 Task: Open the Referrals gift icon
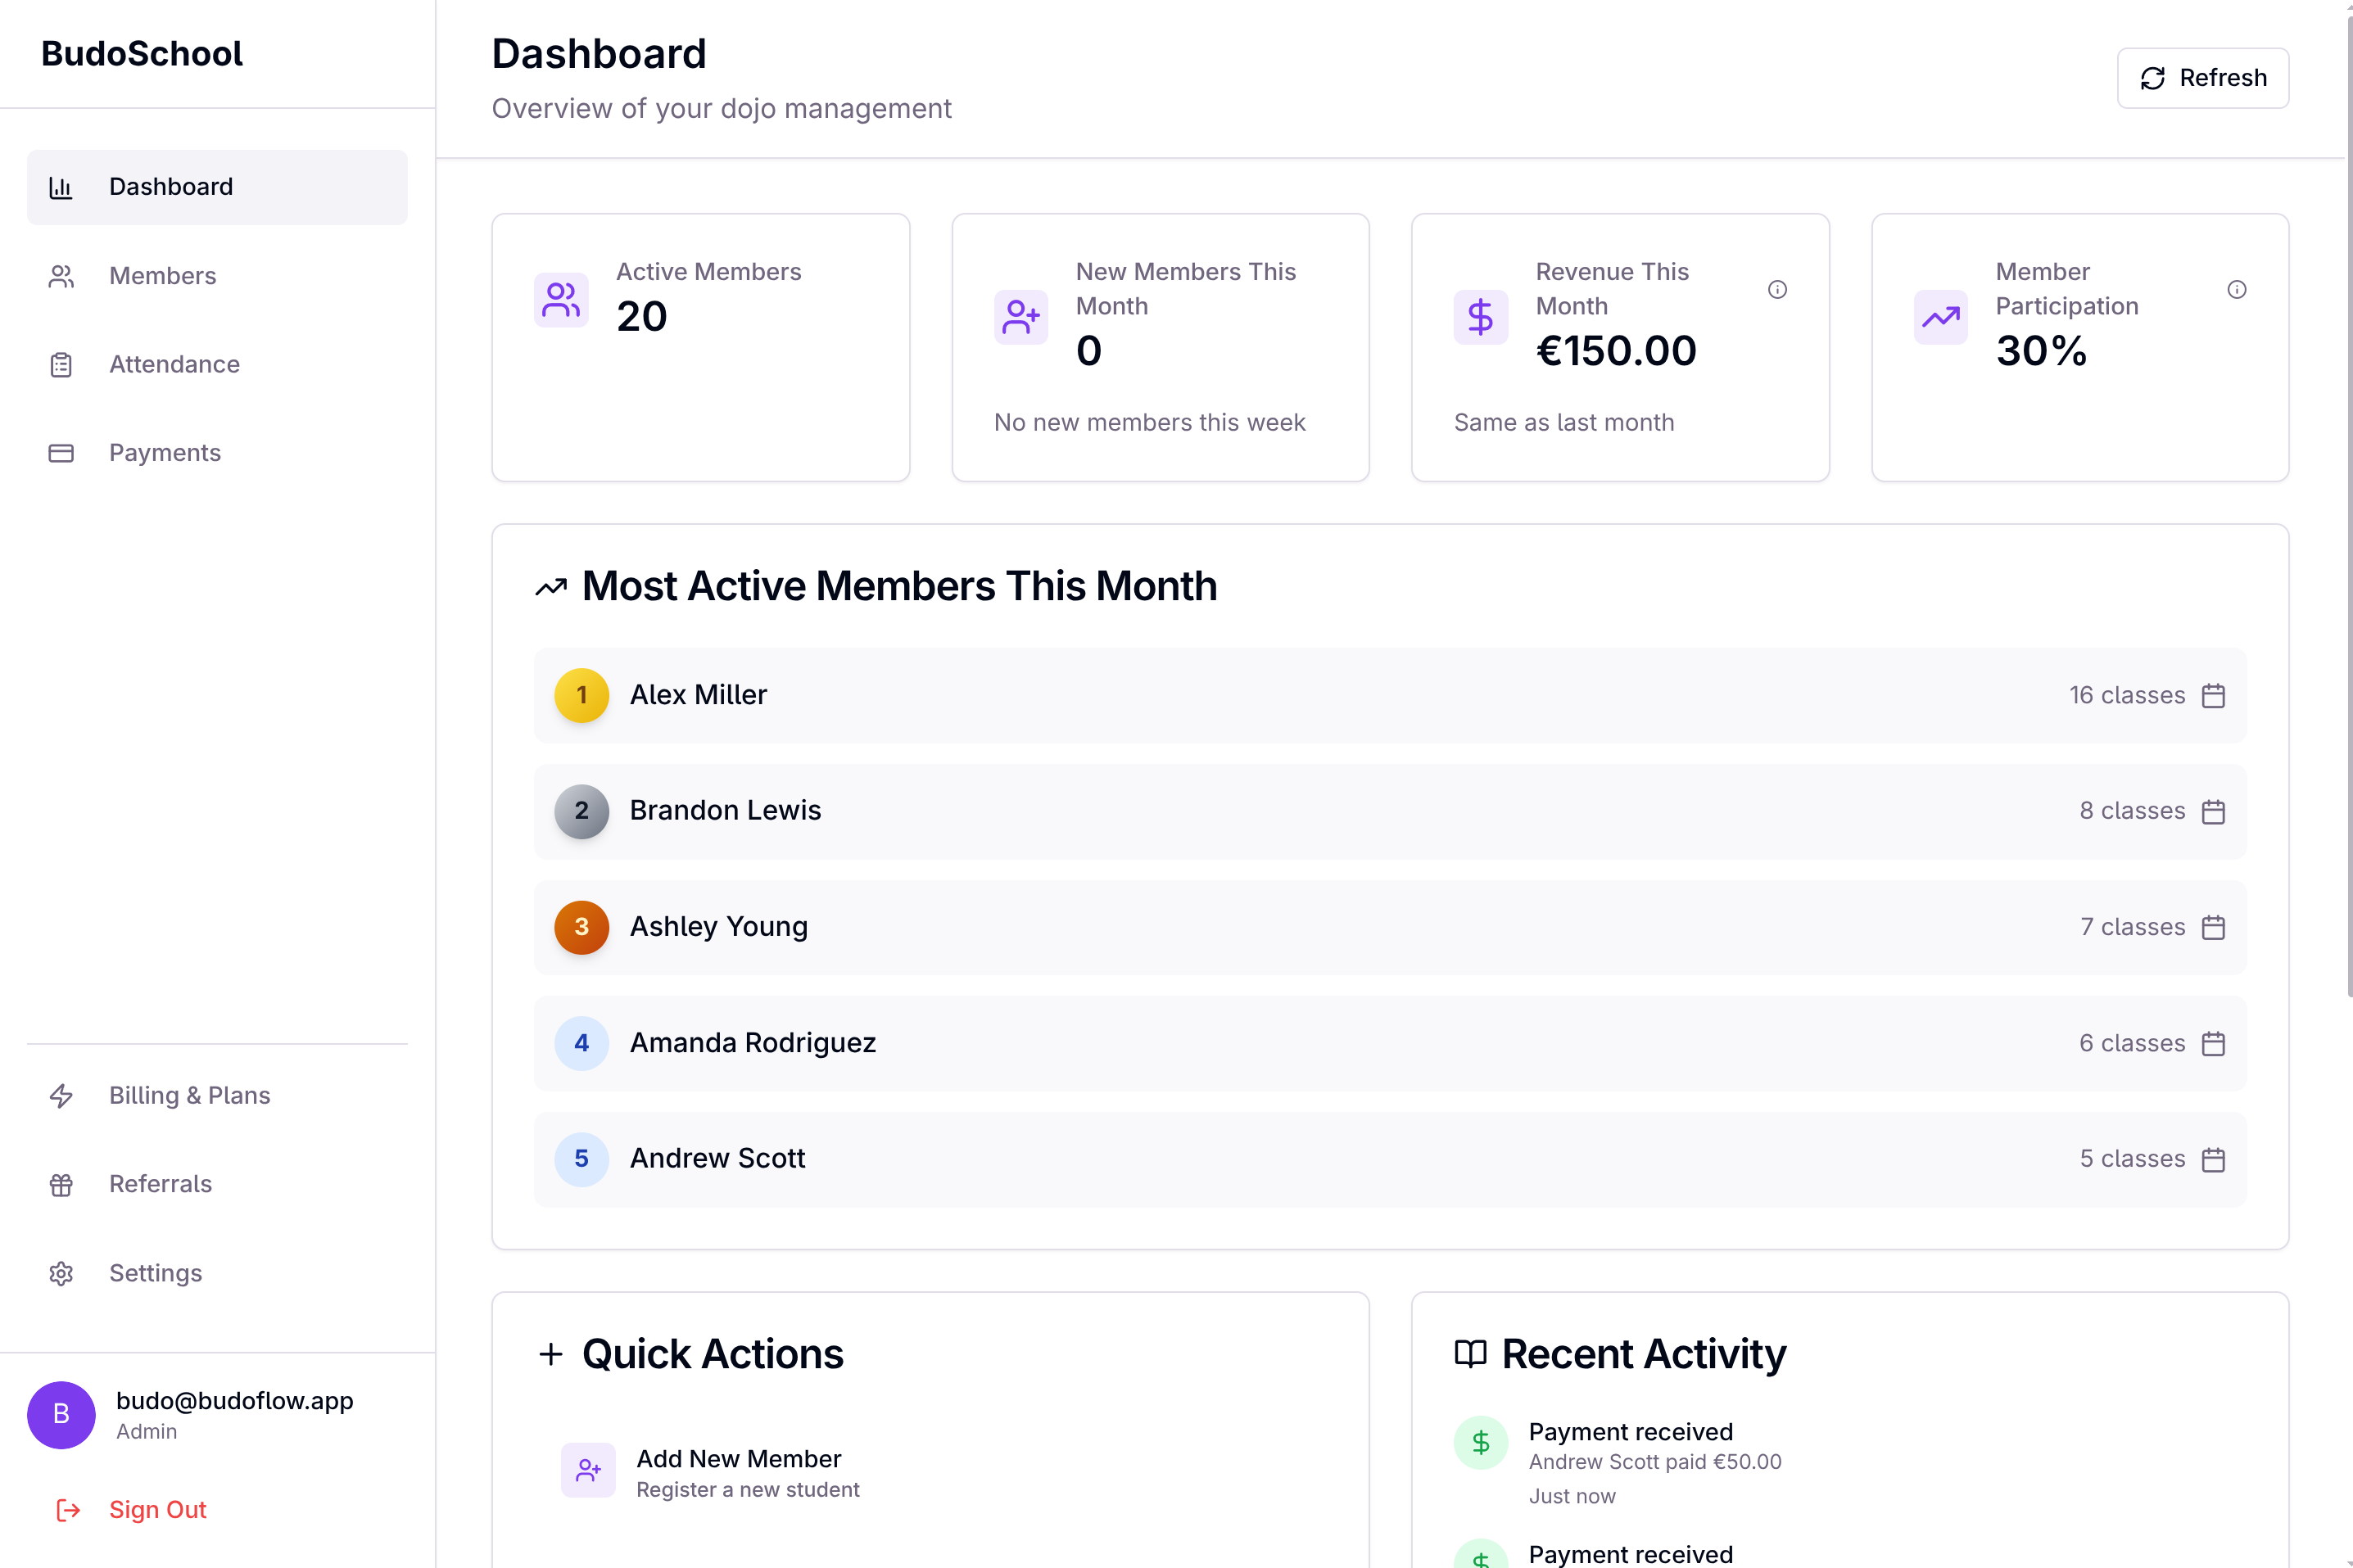click(x=62, y=1184)
